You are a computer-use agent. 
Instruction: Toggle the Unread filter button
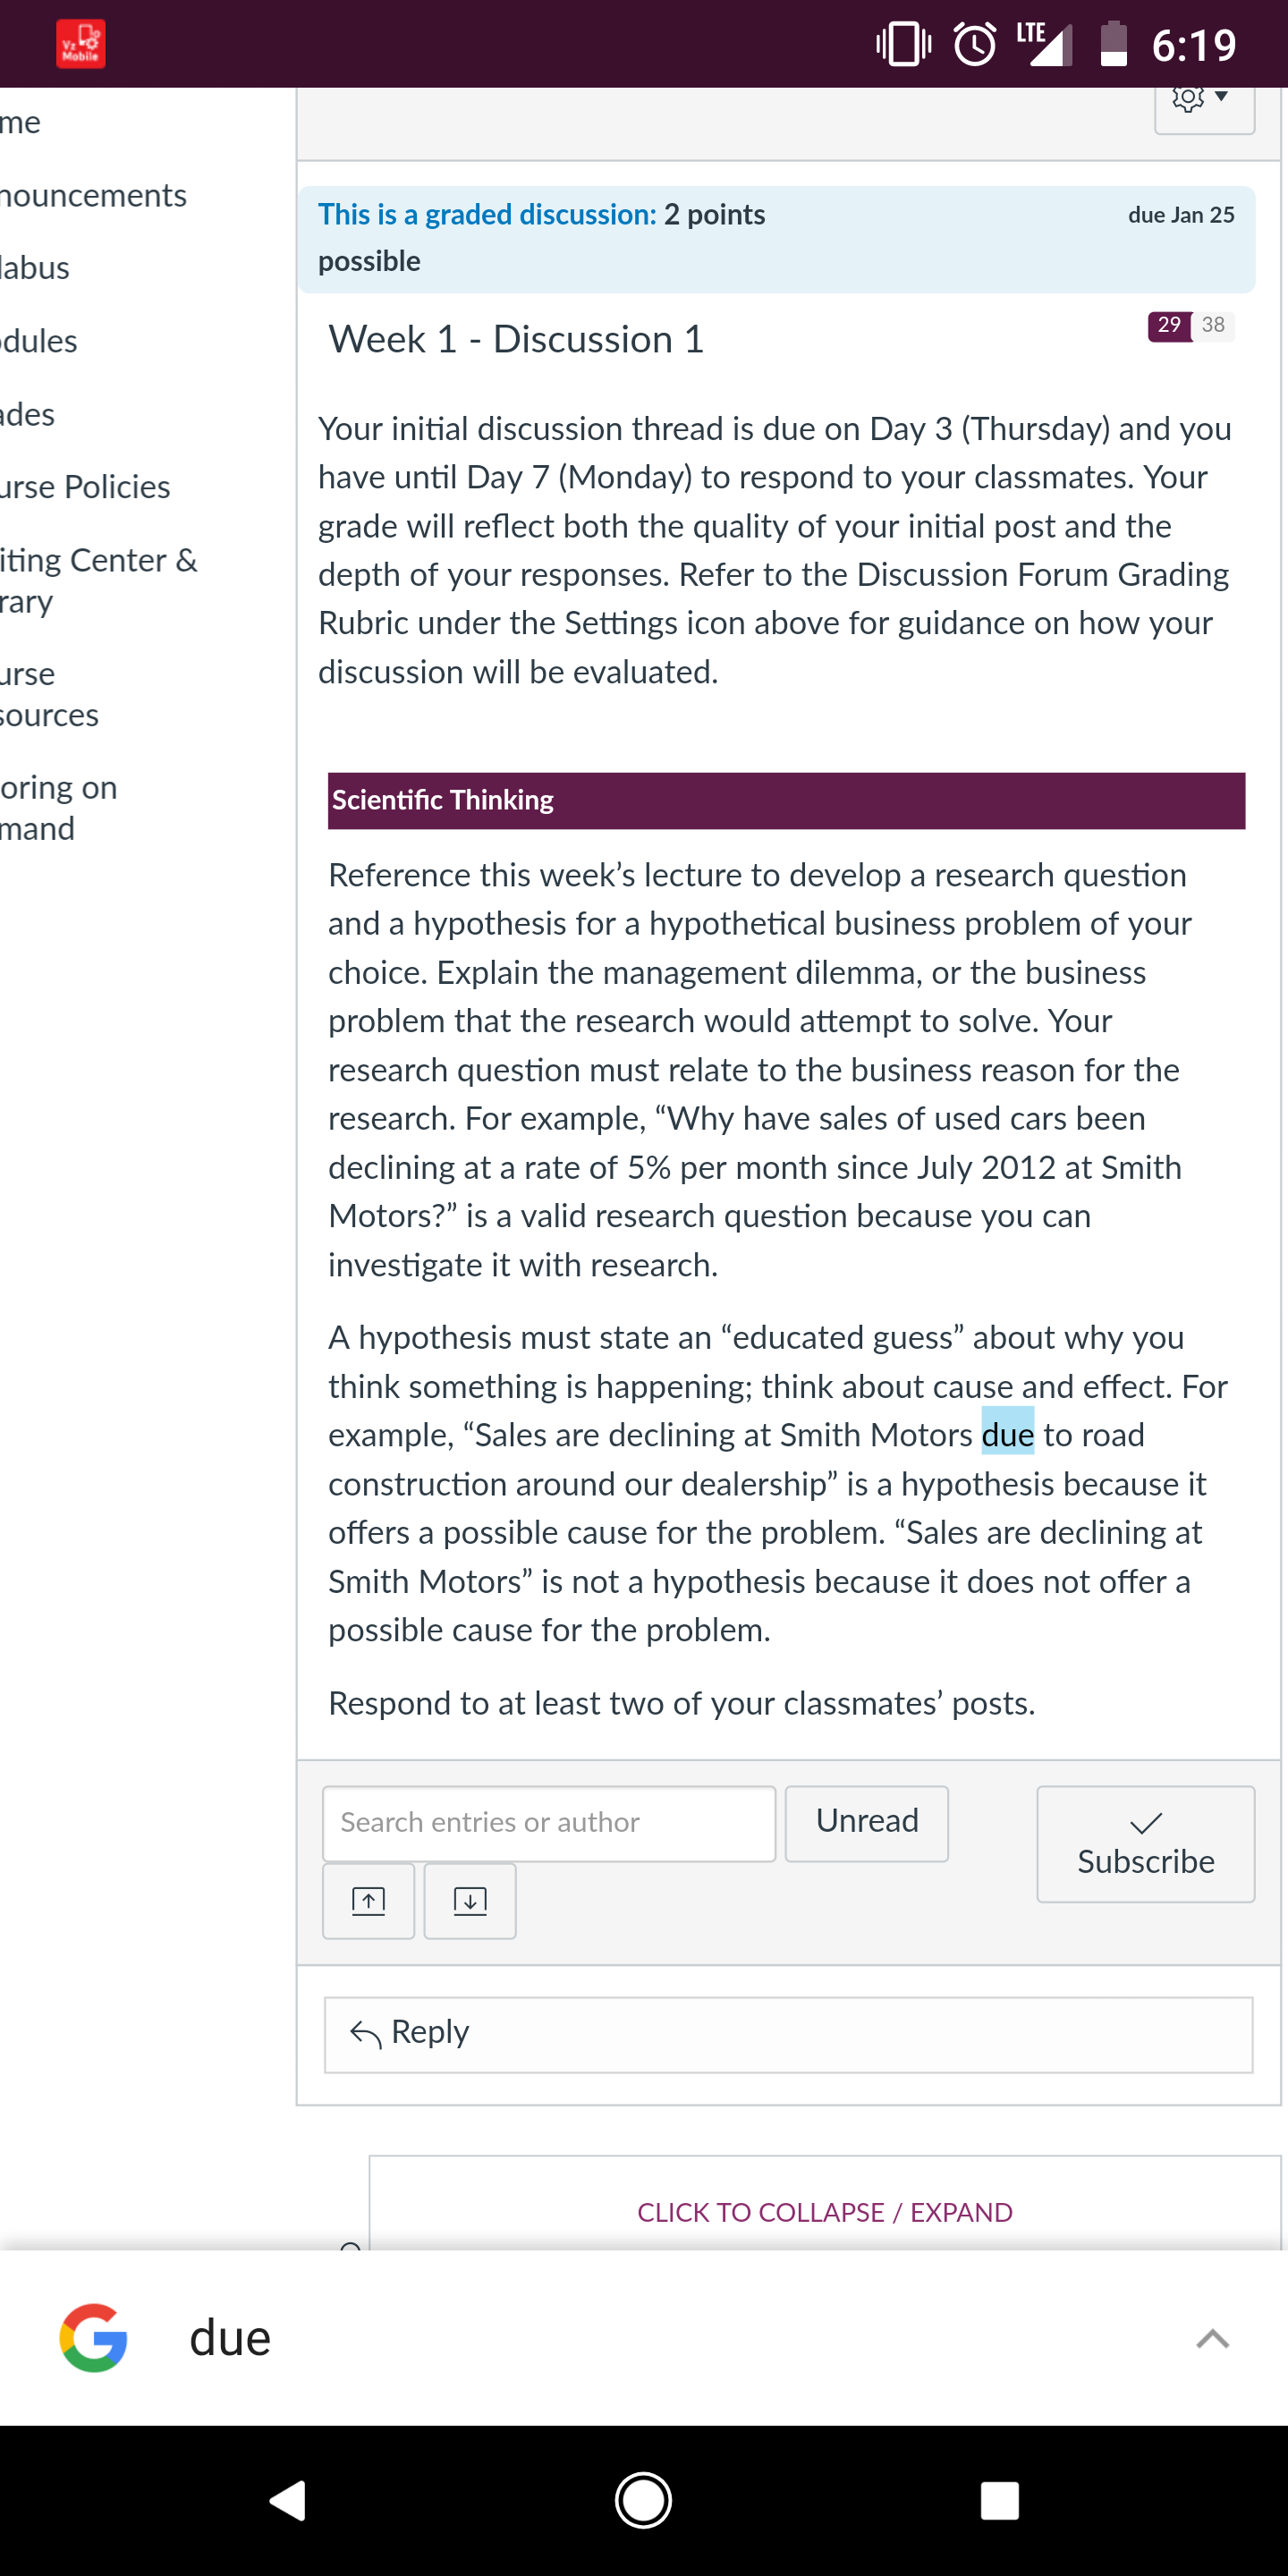tap(867, 1823)
